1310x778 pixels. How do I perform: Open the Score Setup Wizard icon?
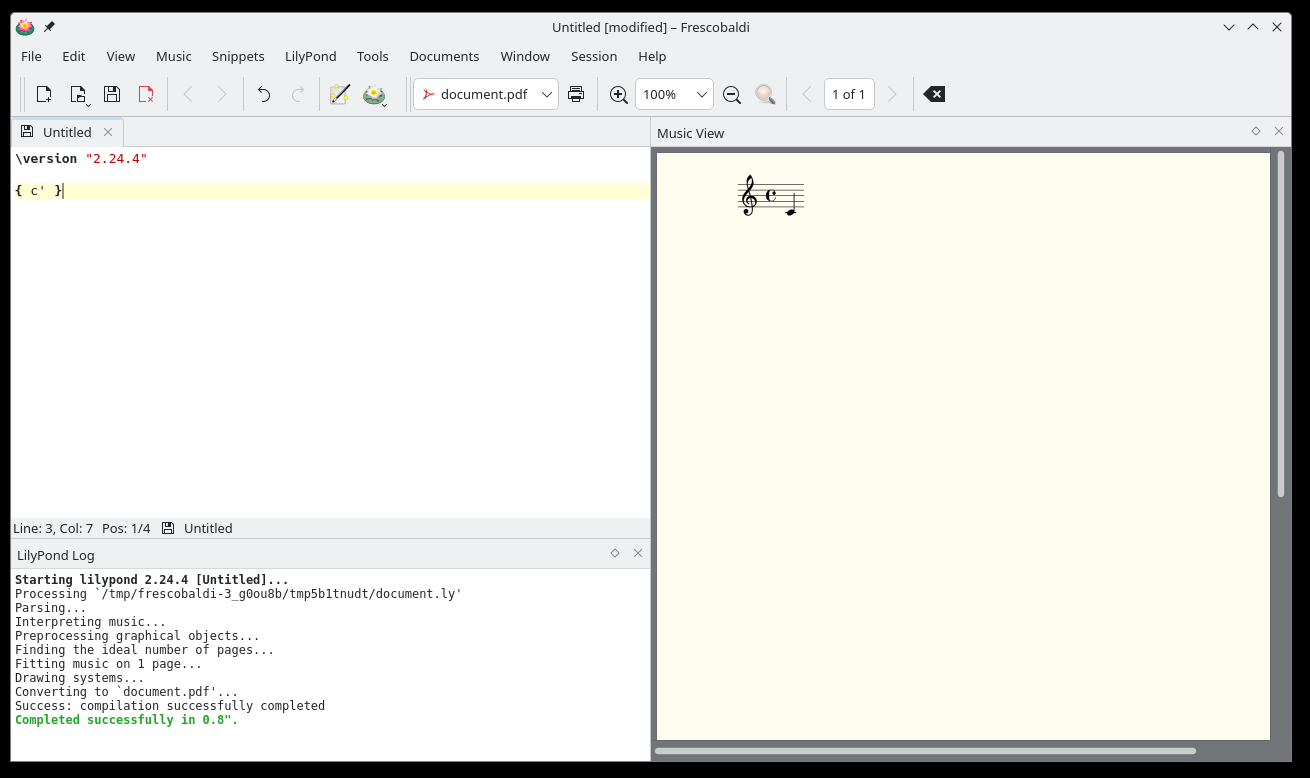tap(339, 94)
